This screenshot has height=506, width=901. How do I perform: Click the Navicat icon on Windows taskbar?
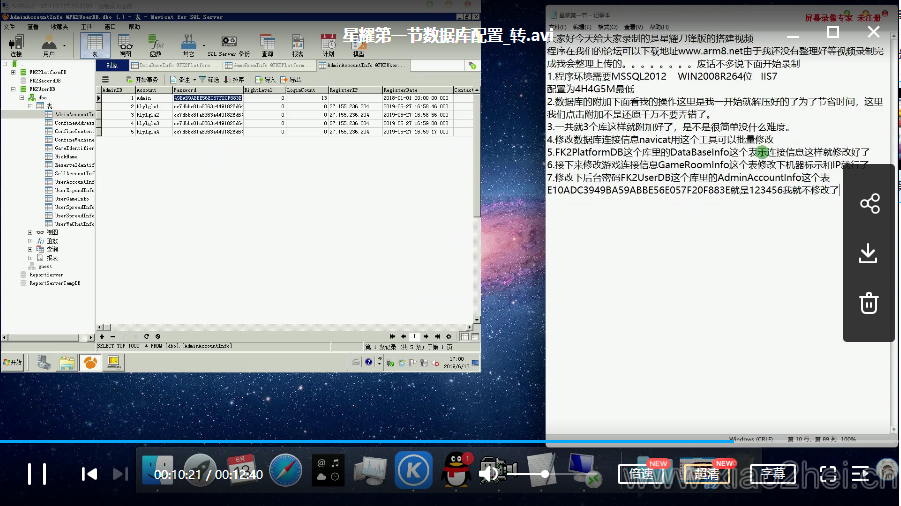[x=91, y=362]
